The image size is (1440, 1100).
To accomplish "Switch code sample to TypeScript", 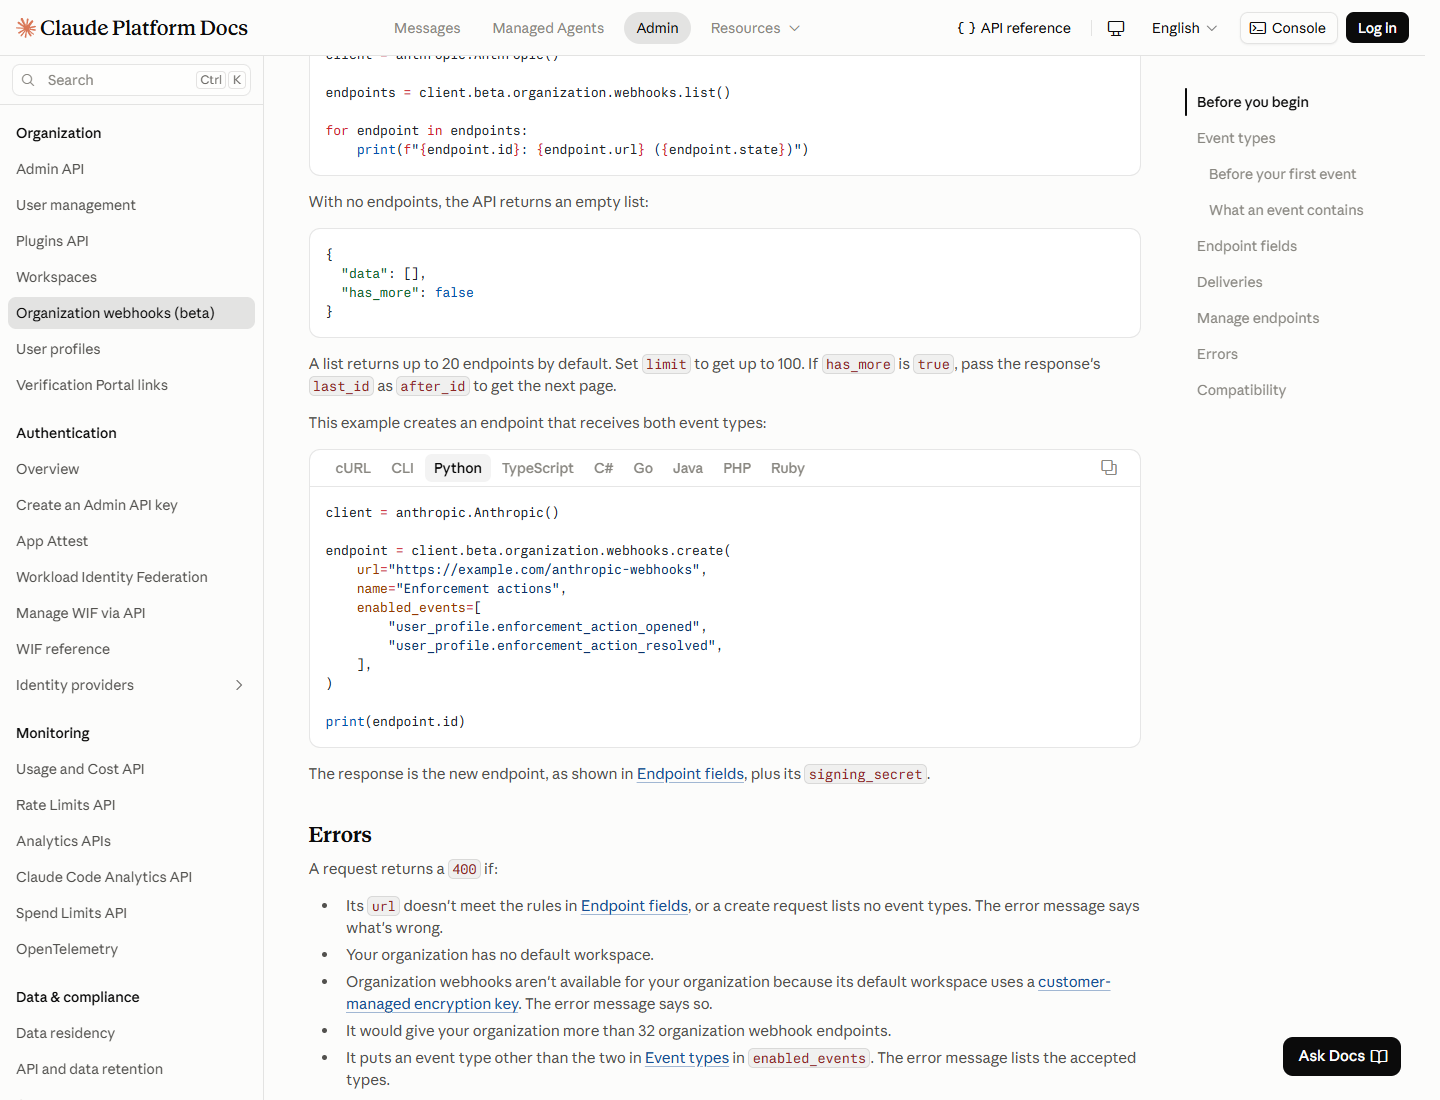I will [x=538, y=468].
